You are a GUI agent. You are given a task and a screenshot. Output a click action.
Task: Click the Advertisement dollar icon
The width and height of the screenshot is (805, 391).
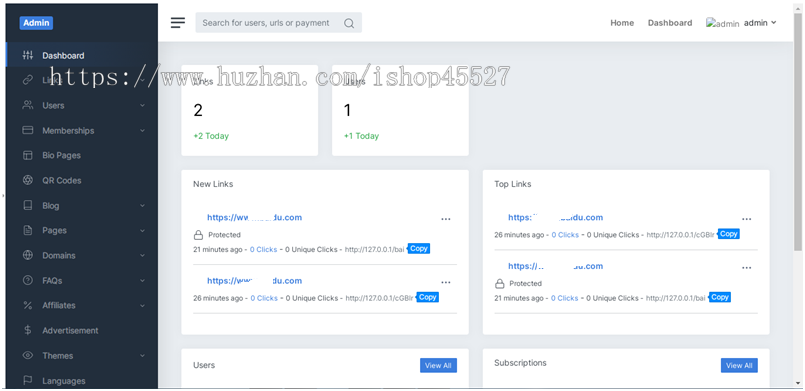click(x=28, y=330)
